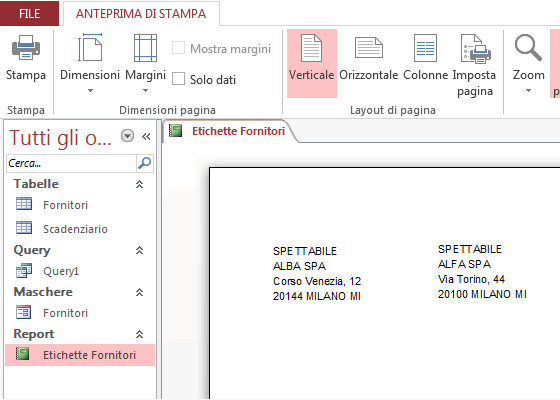Toggle the Mostra margini checkbox
Image resolution: width=560 pixels, height=400 pixels.
179,48
